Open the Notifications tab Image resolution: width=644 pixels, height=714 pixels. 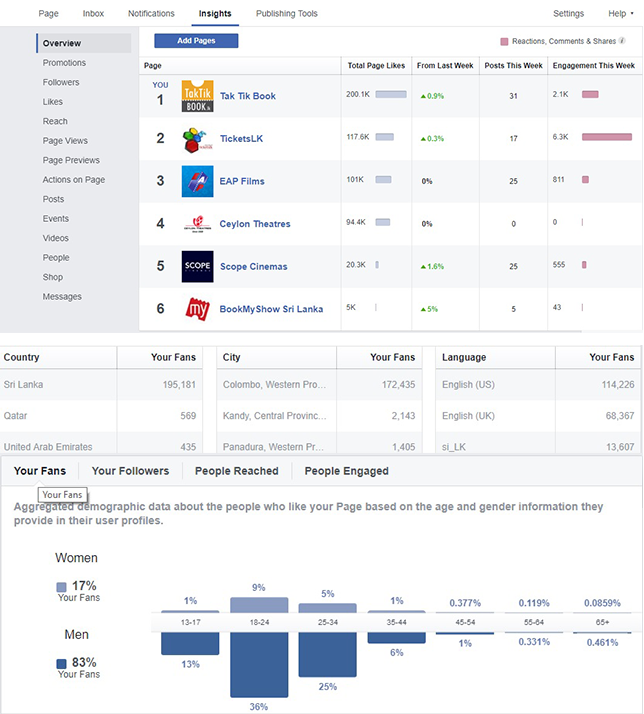pos(151,14)
